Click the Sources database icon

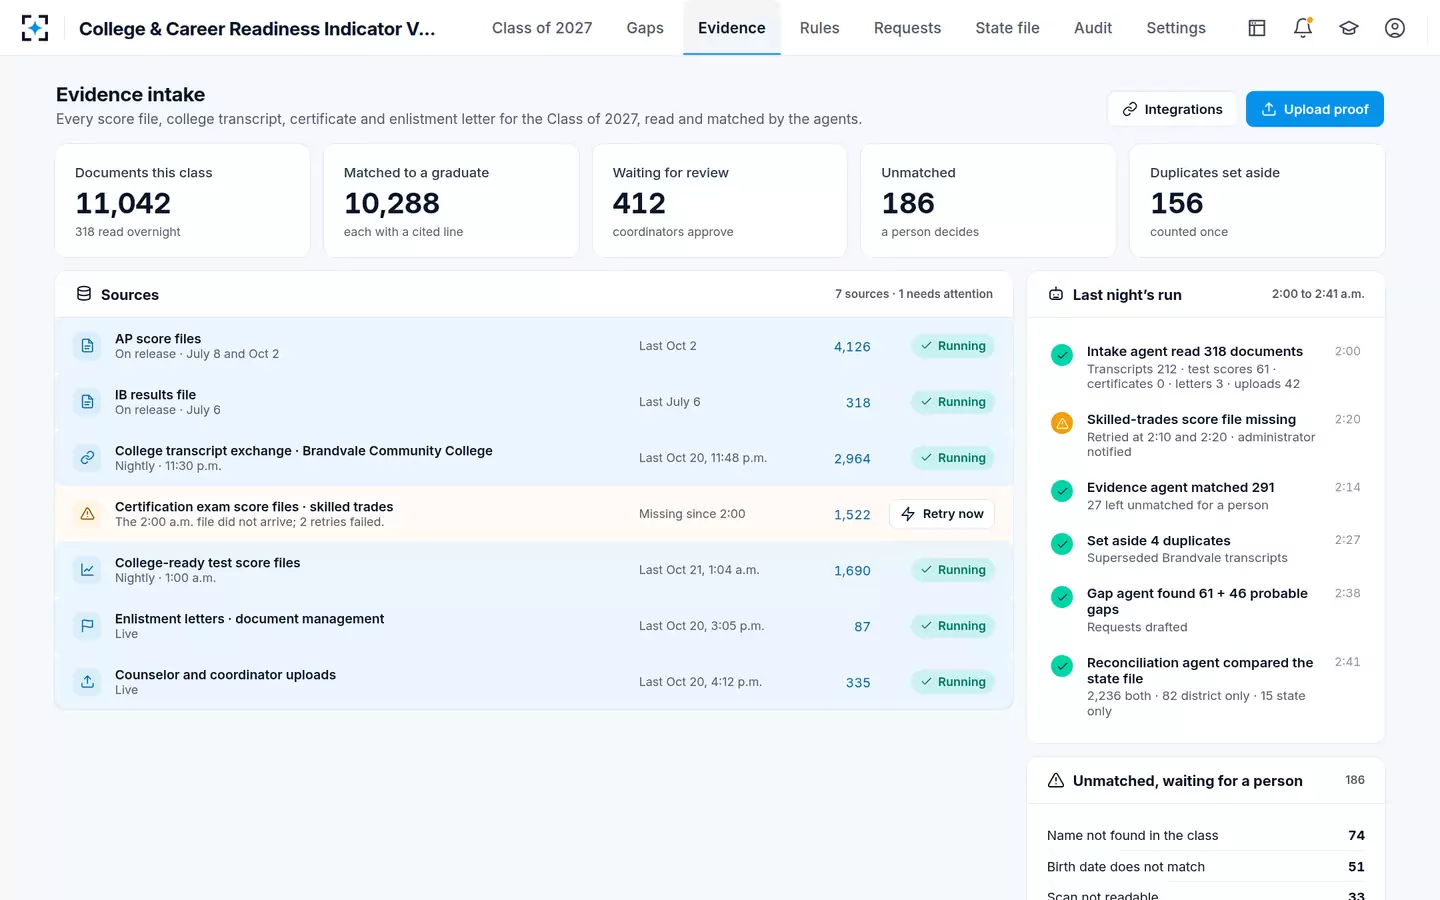tap(84, 294)
